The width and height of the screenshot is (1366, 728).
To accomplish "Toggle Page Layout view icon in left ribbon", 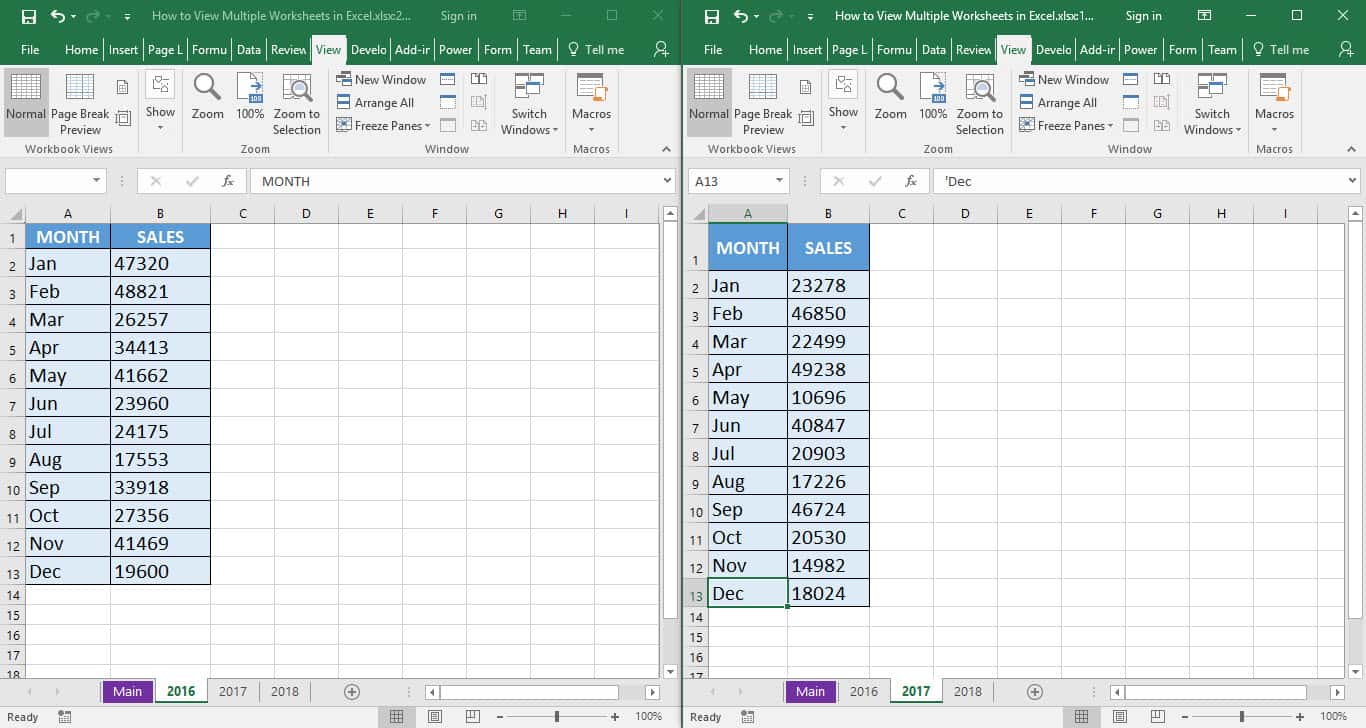I will point(123,87).
